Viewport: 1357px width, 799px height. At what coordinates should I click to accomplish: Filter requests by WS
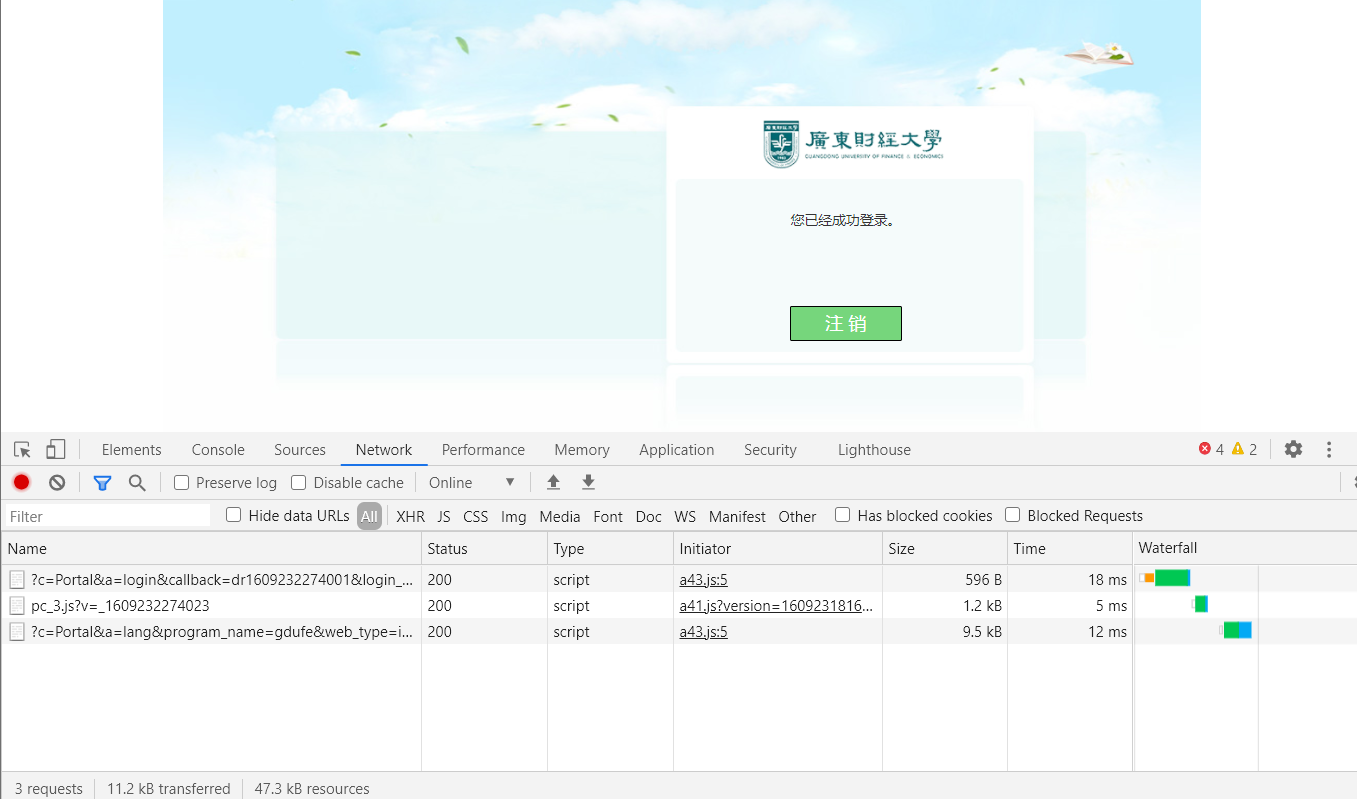click(685, 517)
